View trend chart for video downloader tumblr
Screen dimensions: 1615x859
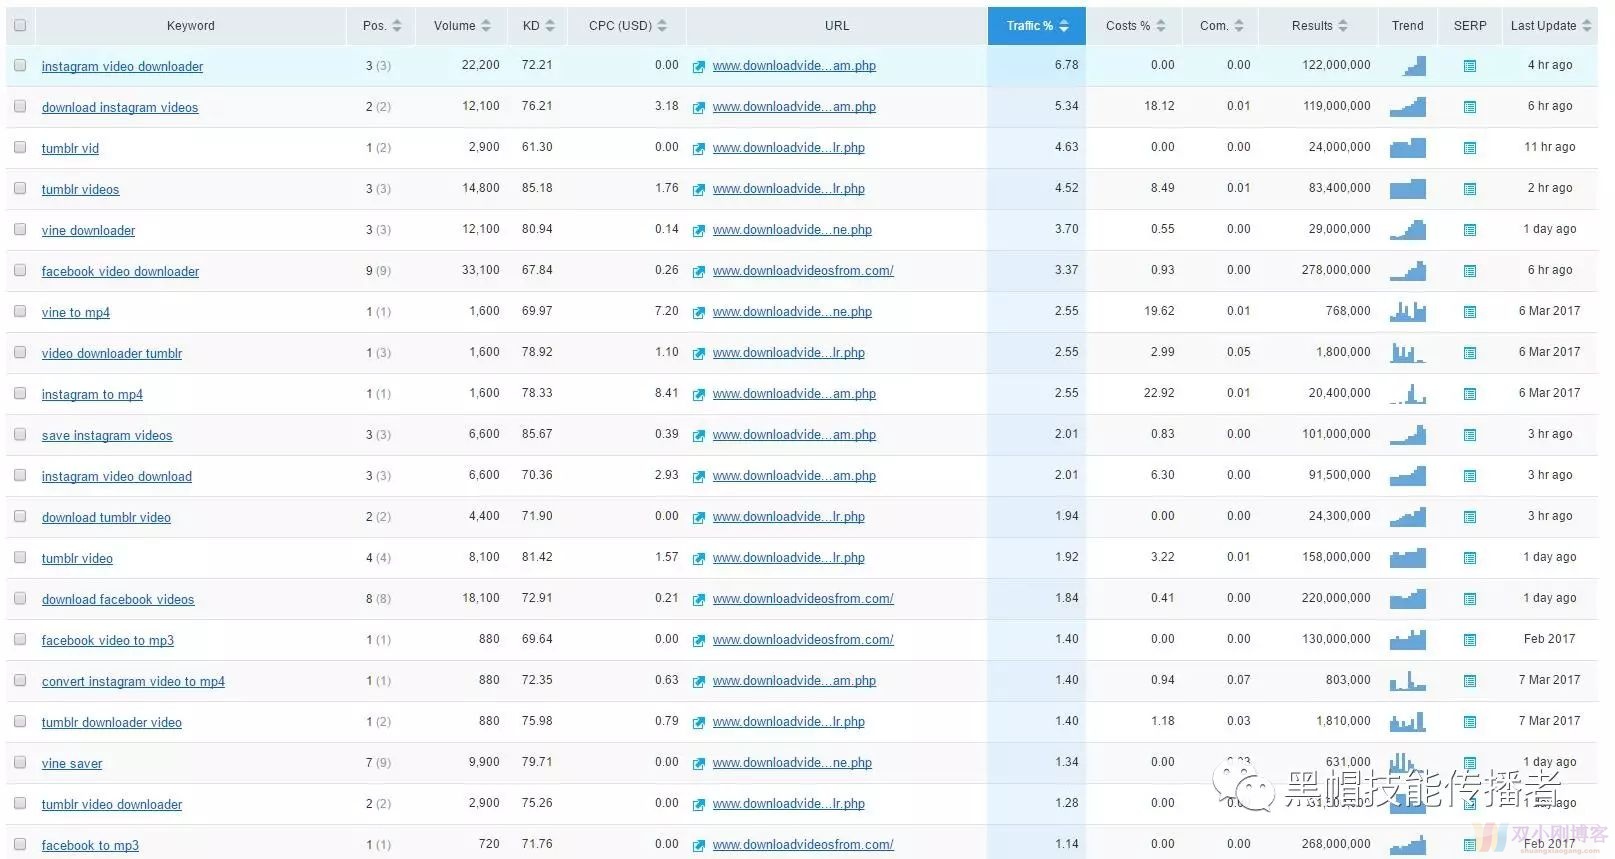pyautogui.click(x=1408, y=353)
